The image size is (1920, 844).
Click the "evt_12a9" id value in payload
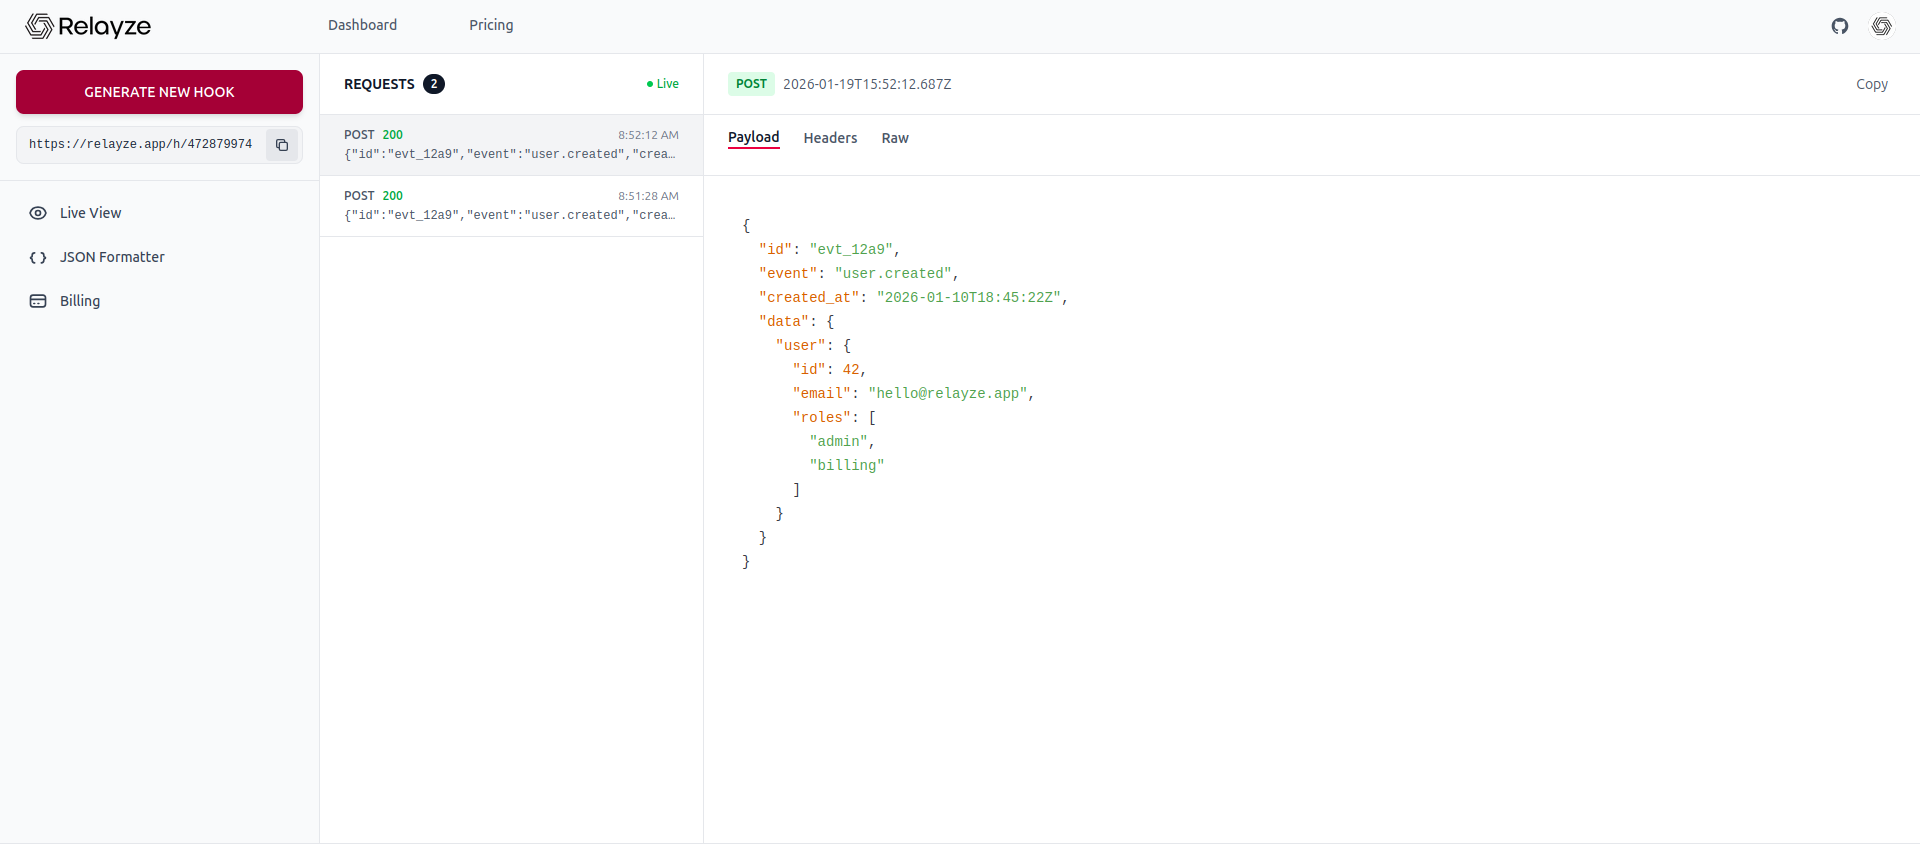pos(851,250)
